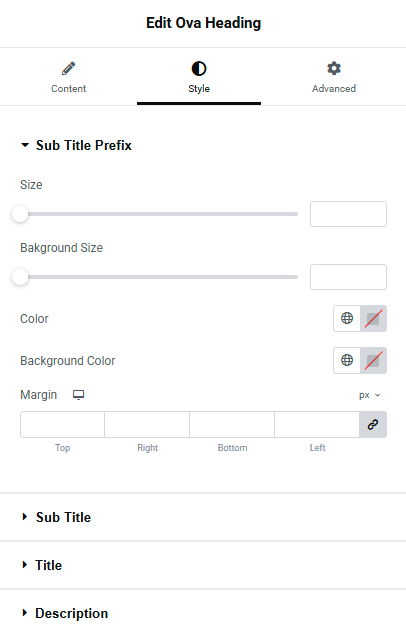Open the Background Color picker swatch
Viewport: 406px width, 636px height.
(x=374, y=360)
